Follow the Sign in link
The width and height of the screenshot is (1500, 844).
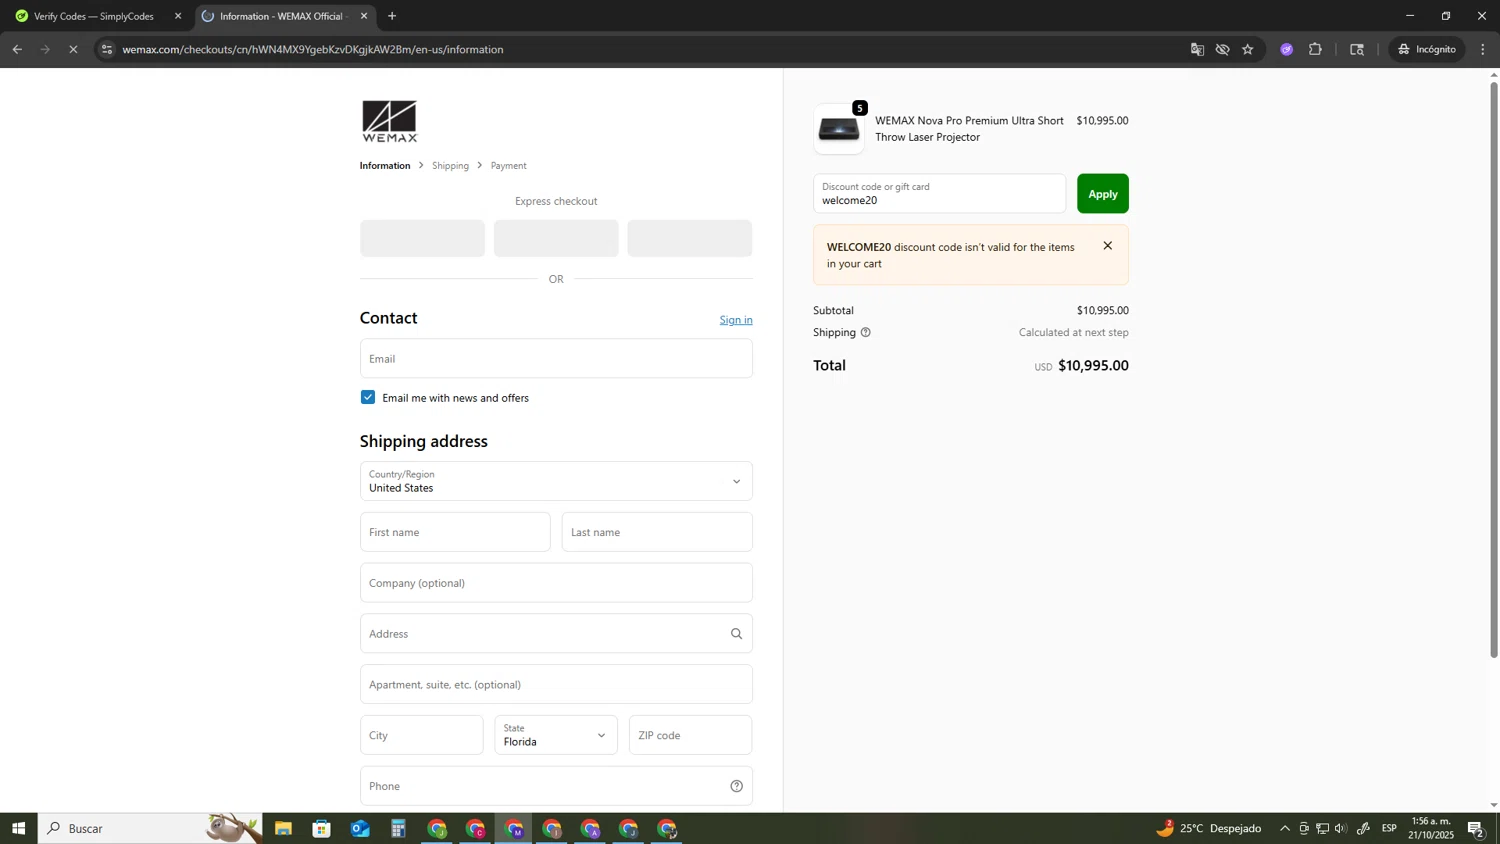pyautogui.click(x=736, y=320)
